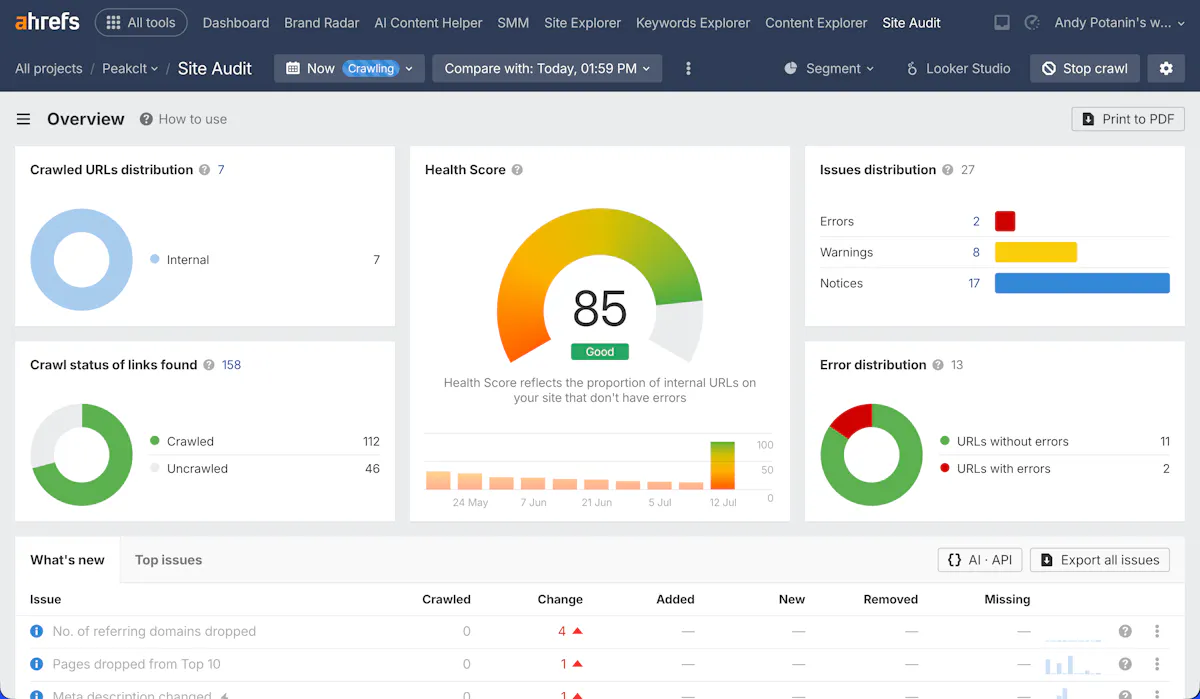Click the red Errors bar
Viewport: 1200px width, 699px height.
coord(1005,221)
